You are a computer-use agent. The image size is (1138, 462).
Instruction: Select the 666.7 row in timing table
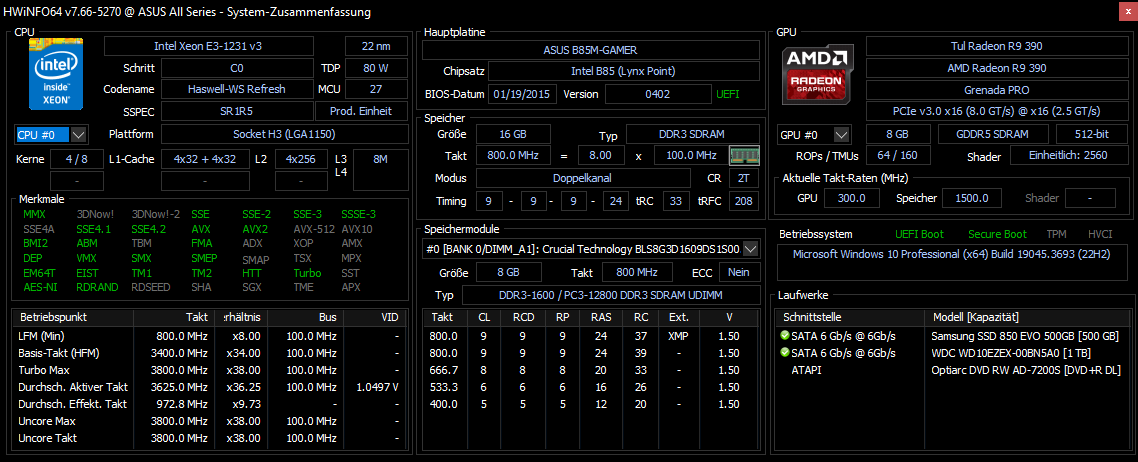point(590,370)
